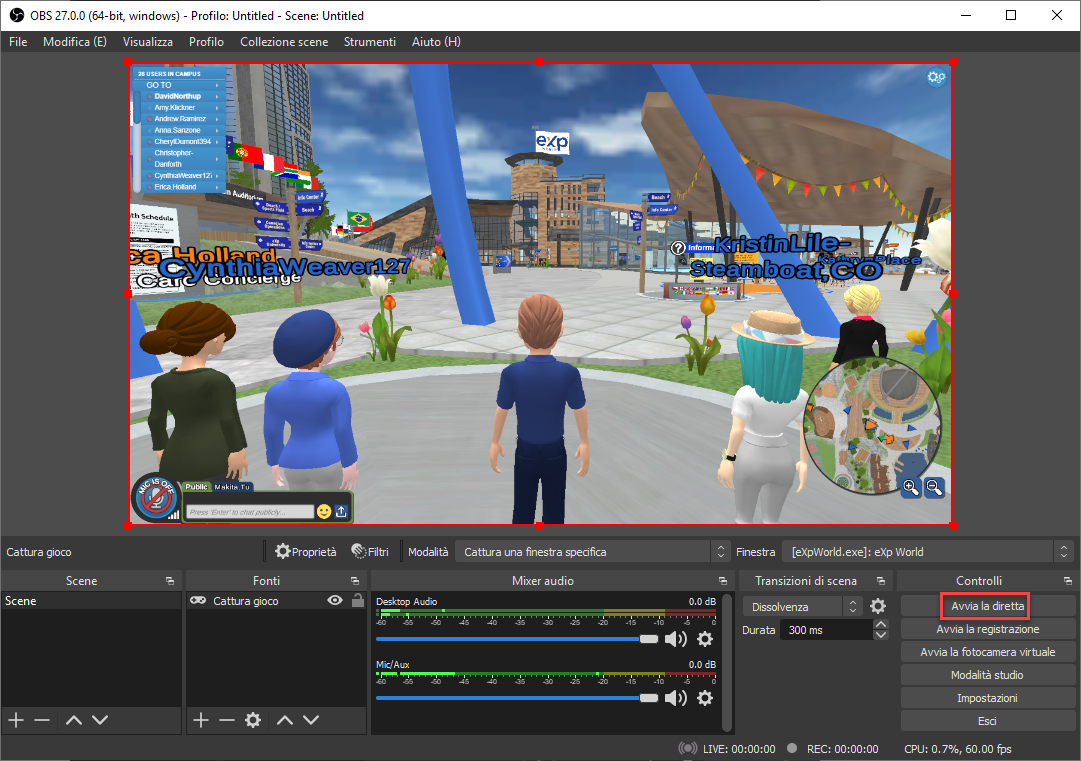This screenshot has width=1081, height=761.
Task: Toggle the lock on the Cattura gioco source
Action: coord(357,601)
